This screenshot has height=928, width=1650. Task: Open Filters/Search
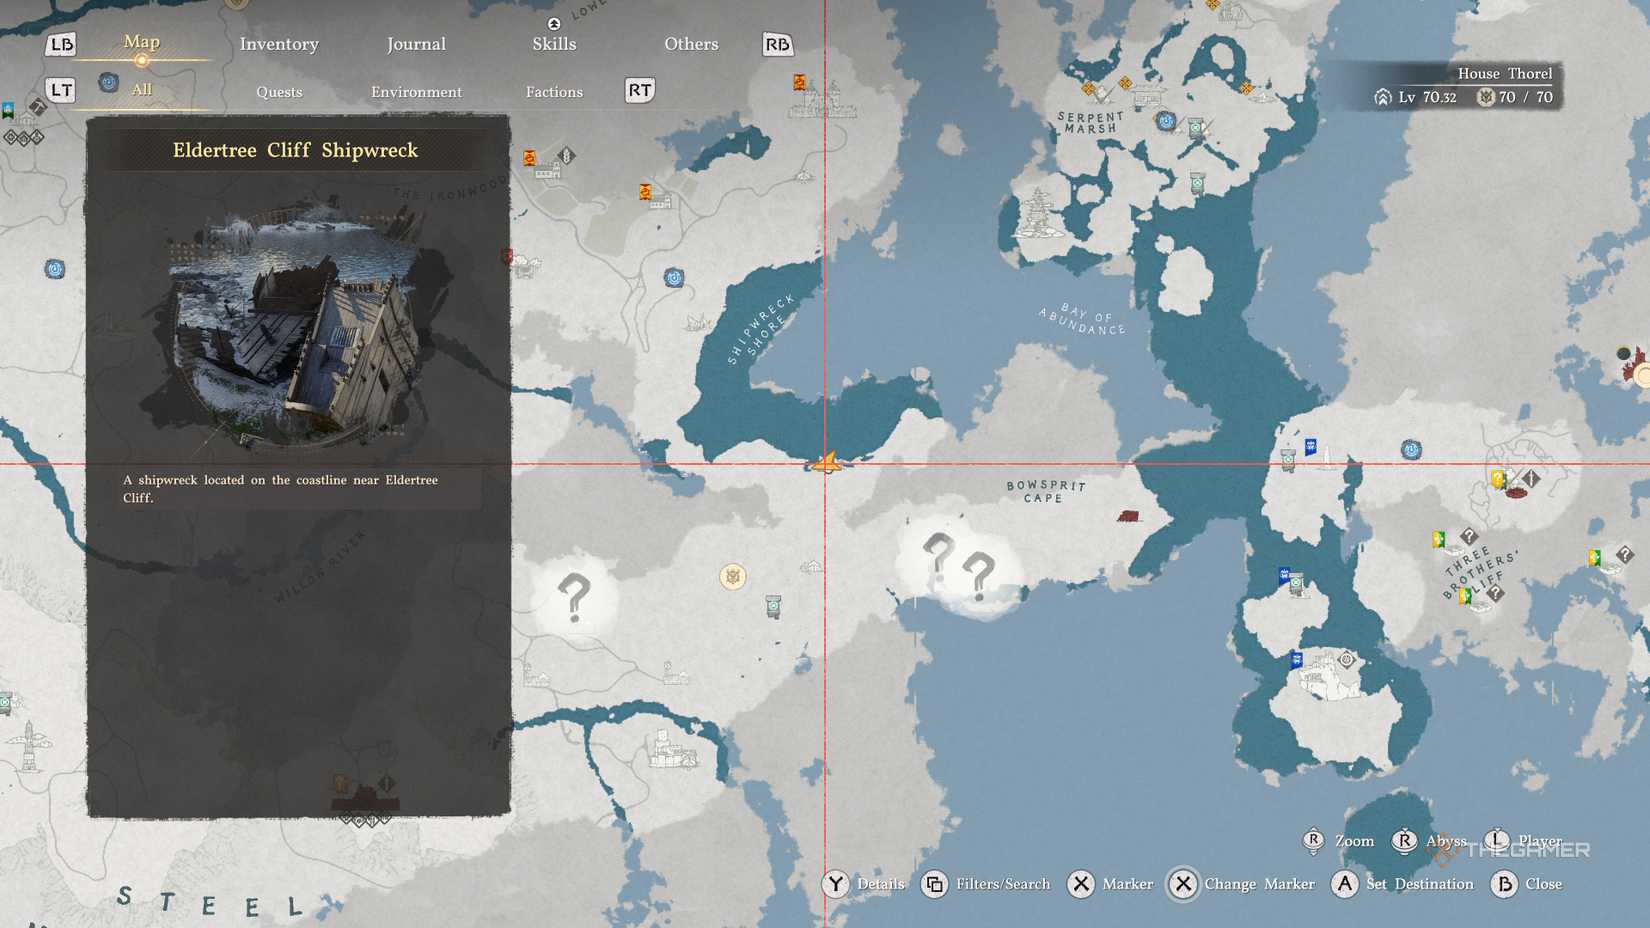(x=986, y=884)
